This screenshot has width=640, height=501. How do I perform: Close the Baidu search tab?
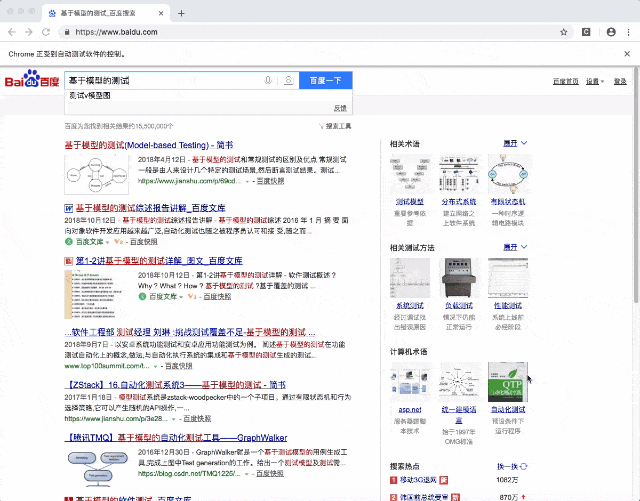pos(161,13)
